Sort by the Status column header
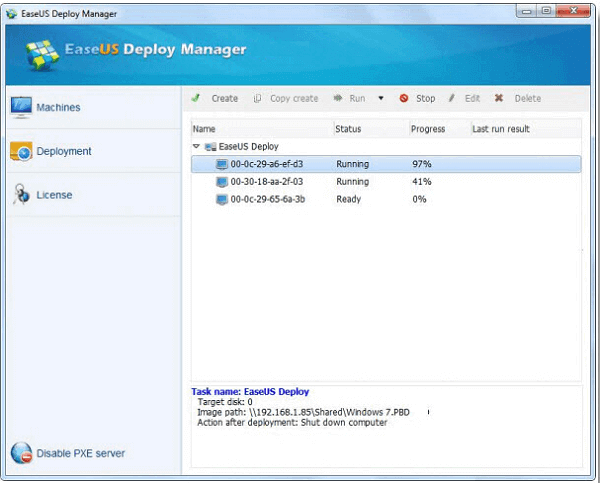Screen dimensions: 600x483 point(349,129)
